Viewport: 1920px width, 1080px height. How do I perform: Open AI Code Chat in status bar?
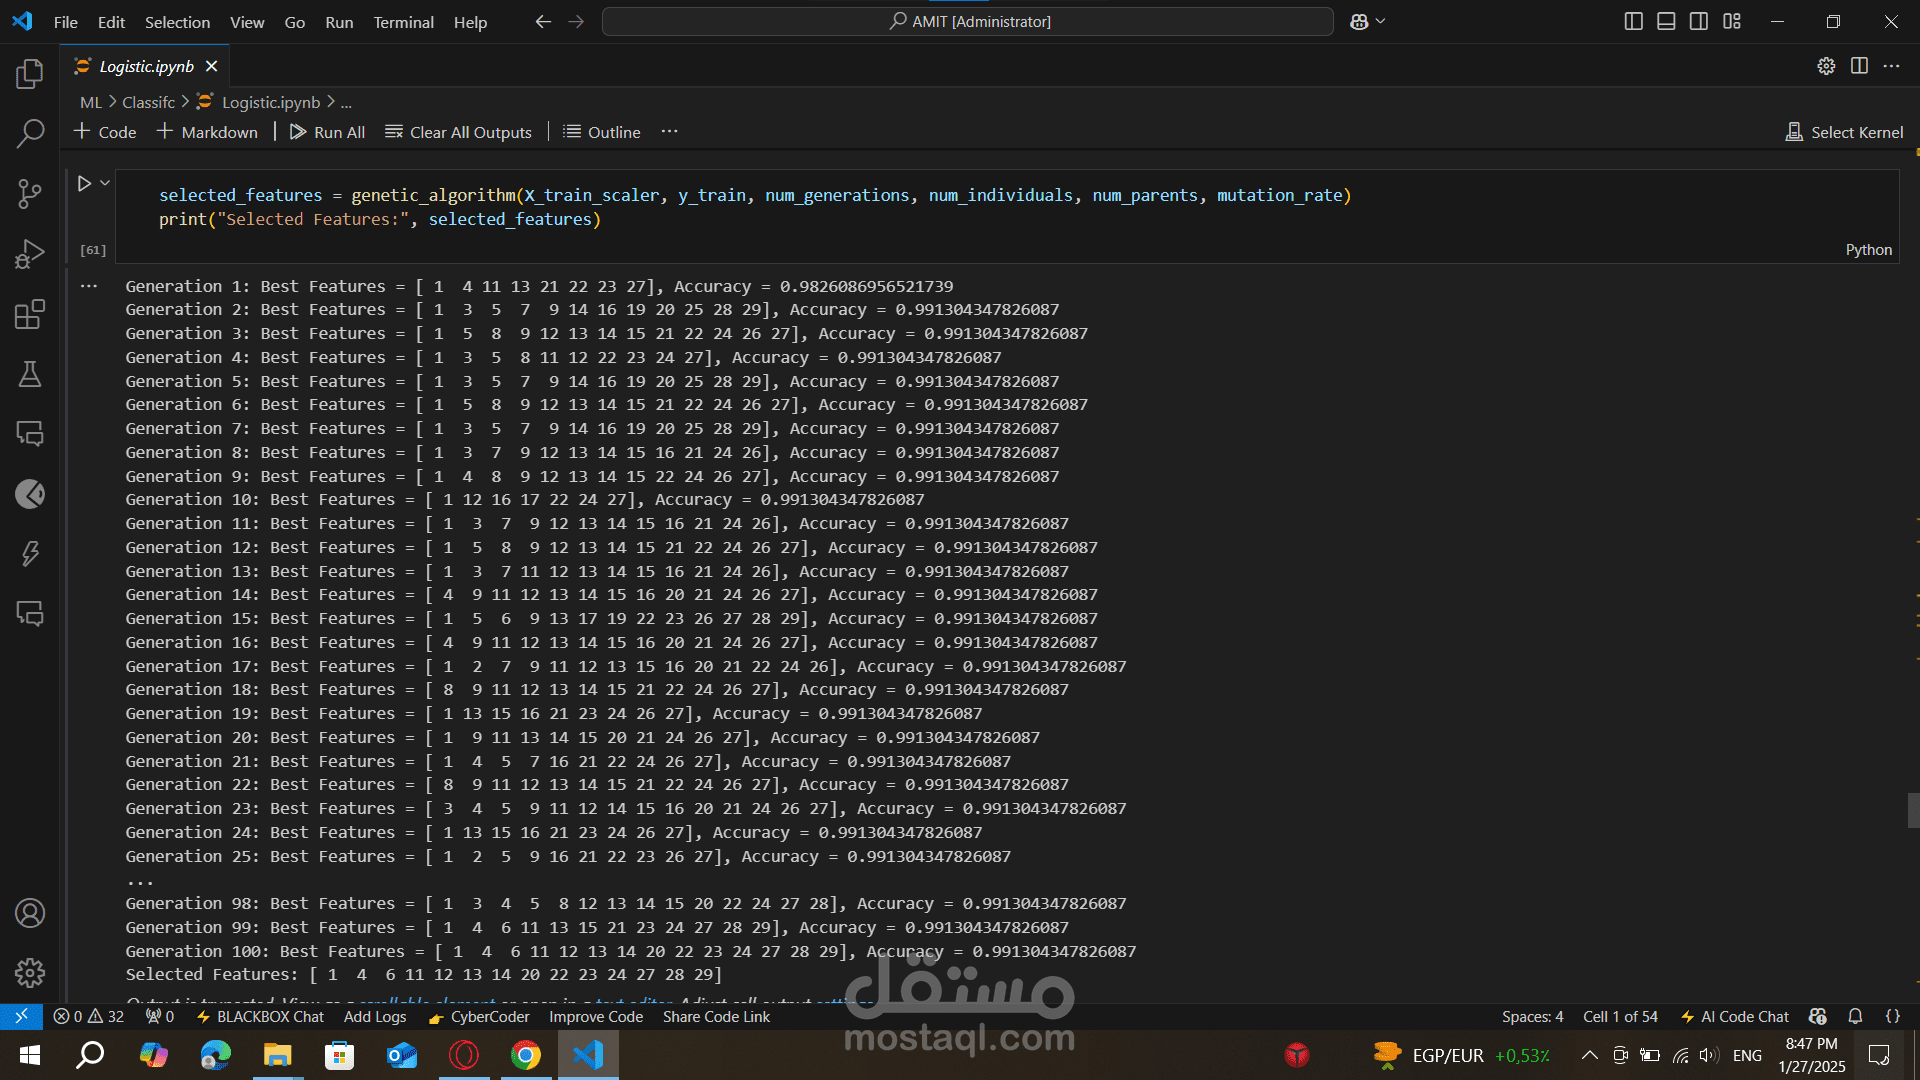click(x=1734, y=1016)
